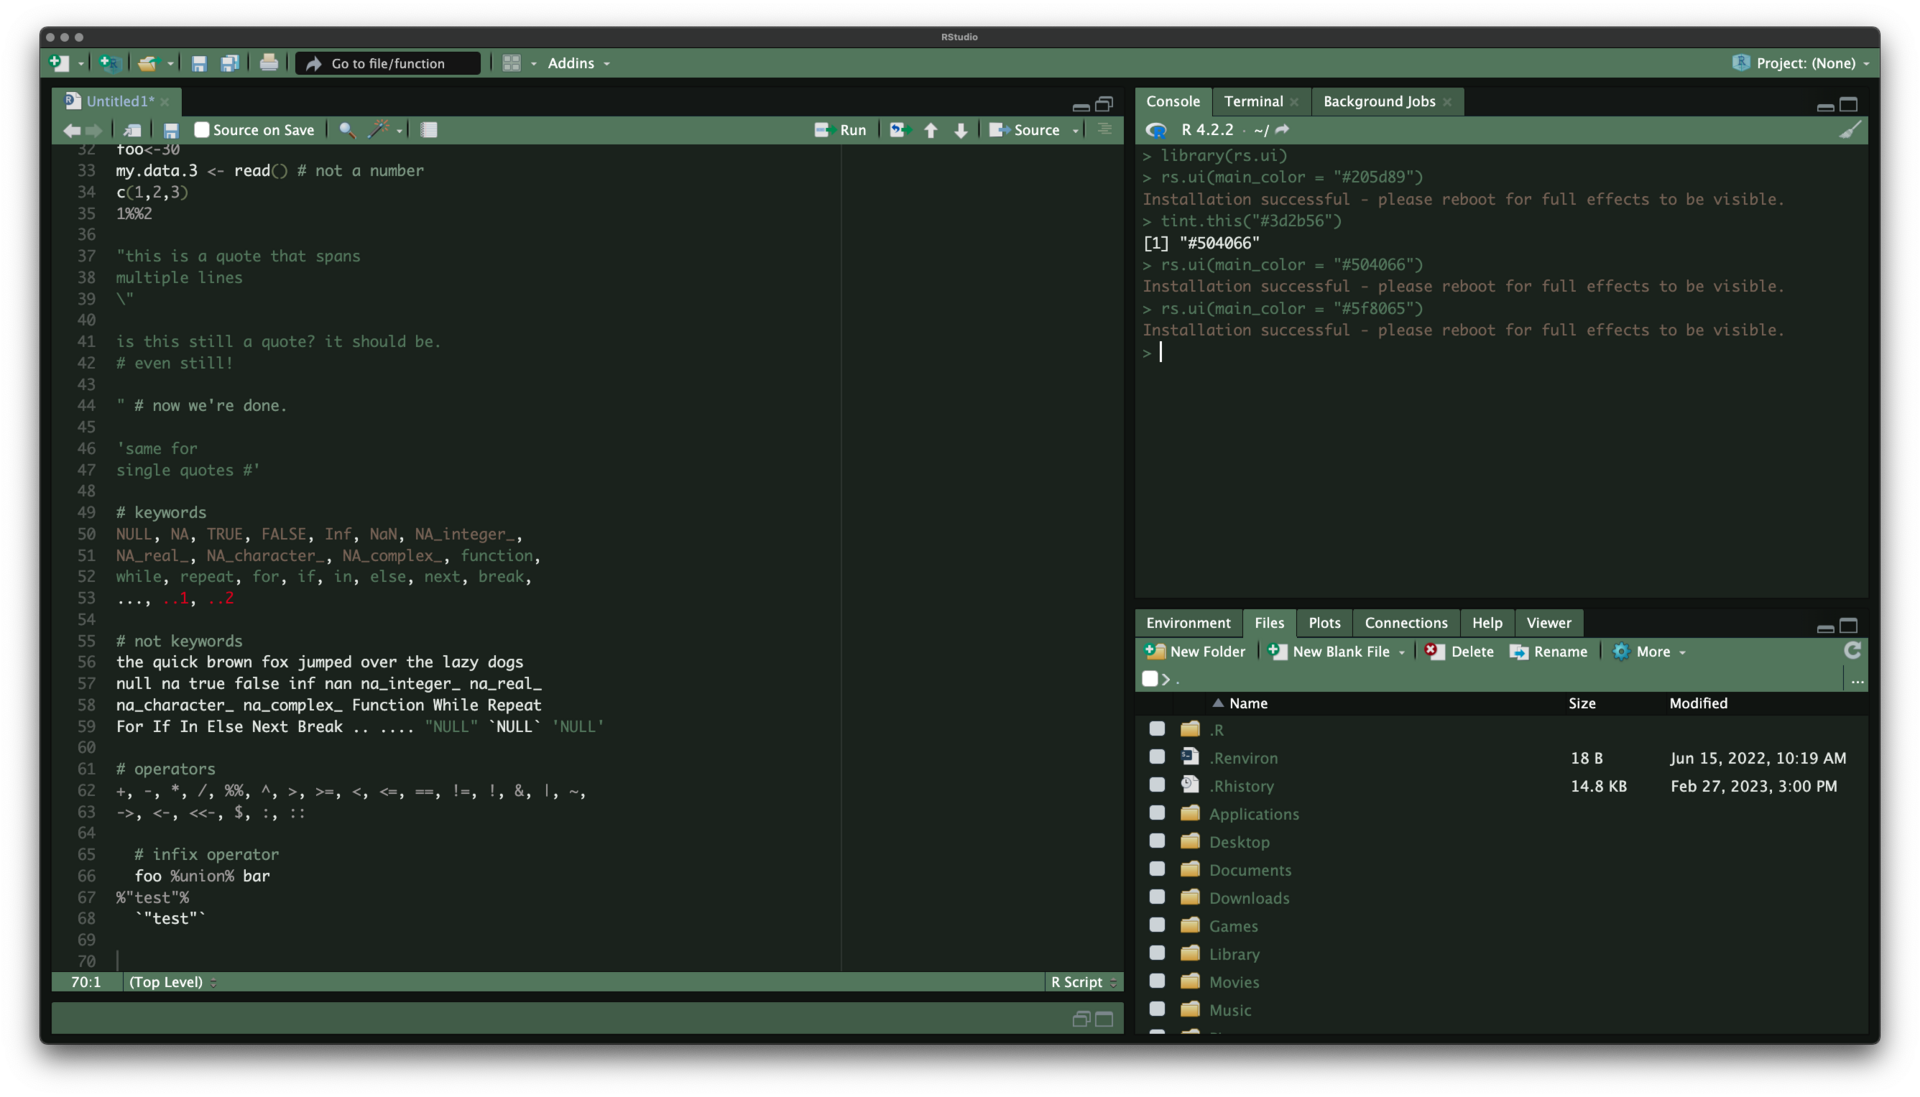This screenshot has width=1920, height=1097.
Task: Click the Run button
Action: coord(841,130)
